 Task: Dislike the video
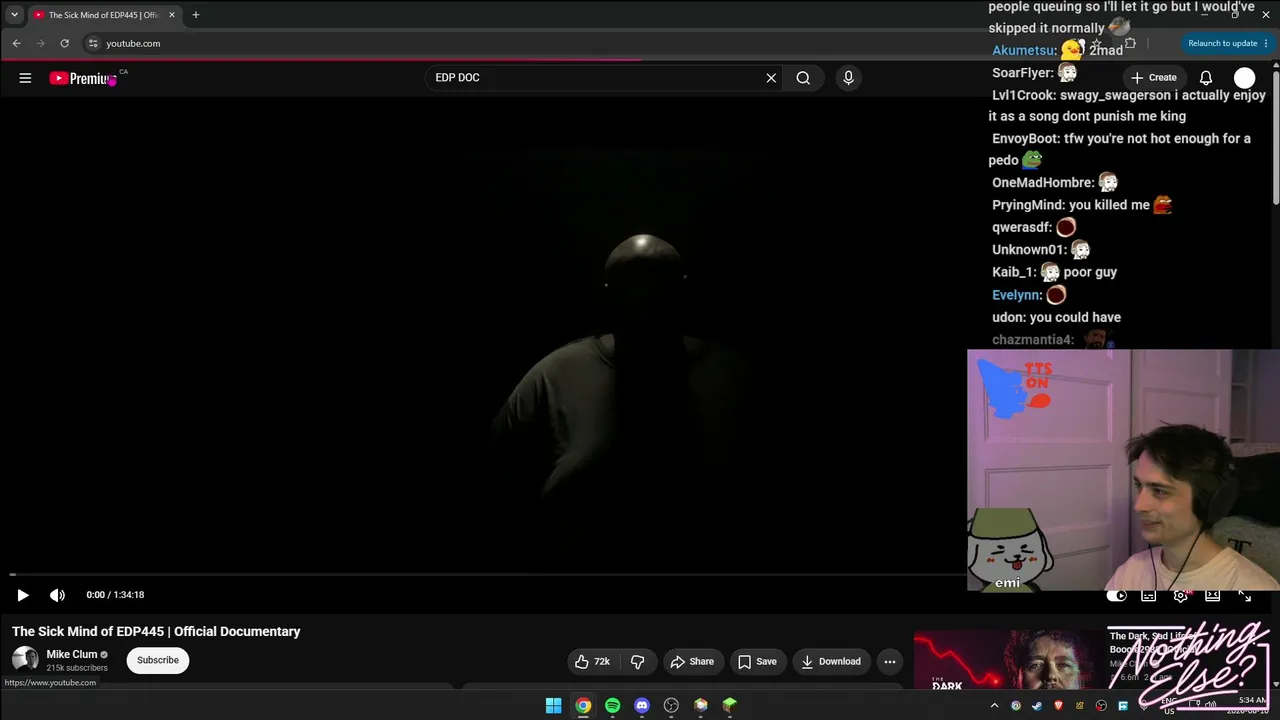pyautogui.click(x=637, y=661)
